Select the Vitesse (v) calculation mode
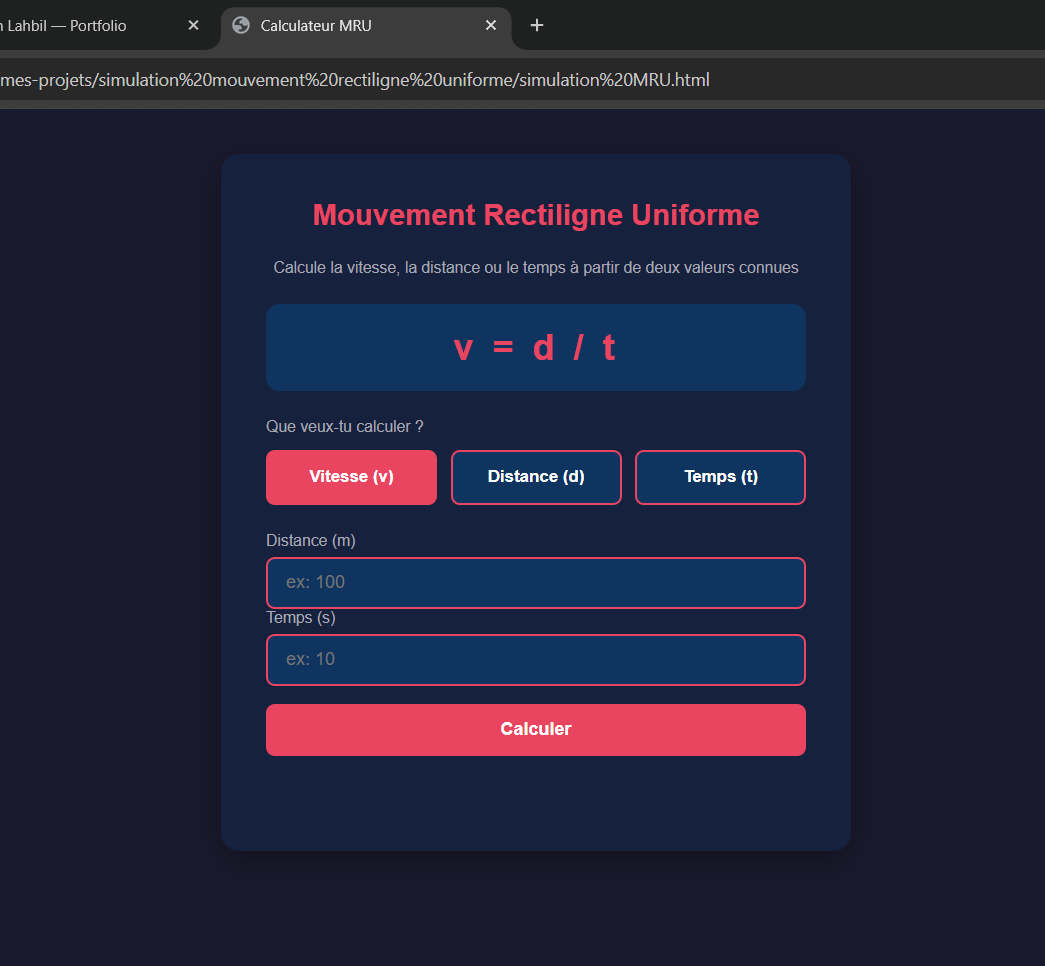Viewport: 1045px width, 966px height. [351, 477]
